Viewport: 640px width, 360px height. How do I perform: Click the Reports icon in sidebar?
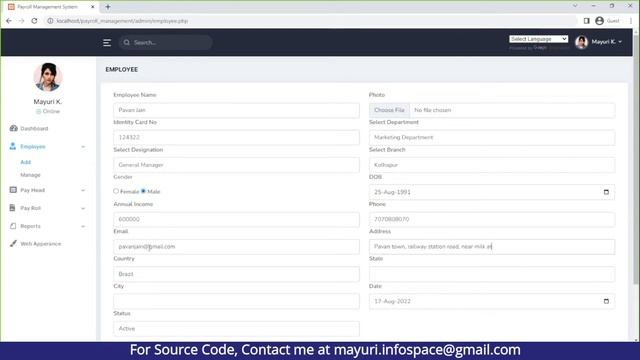click(13, 226)
